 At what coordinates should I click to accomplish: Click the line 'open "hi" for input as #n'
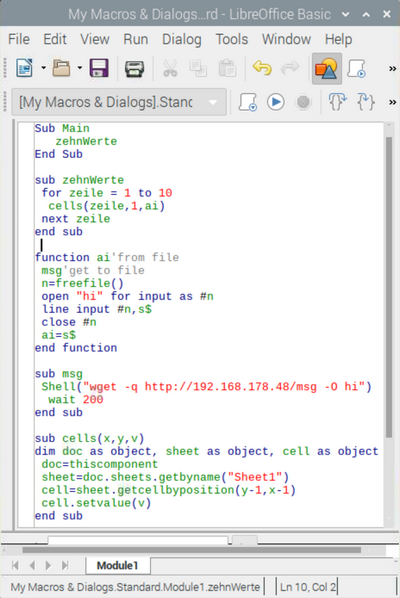coord(127,296)
